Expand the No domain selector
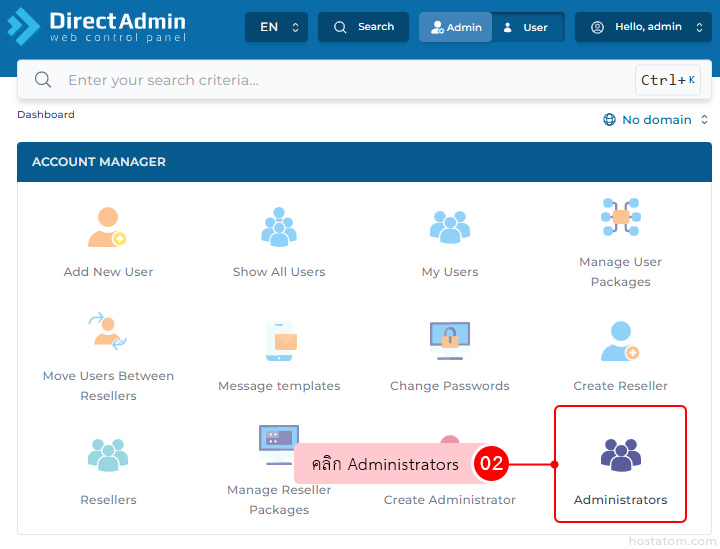This screenshot has width=720, height=549. point(655,120)
